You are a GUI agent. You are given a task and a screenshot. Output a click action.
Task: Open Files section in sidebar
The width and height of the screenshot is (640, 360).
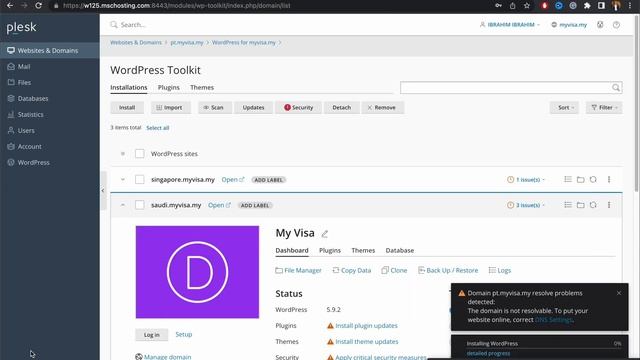point(49,82)
